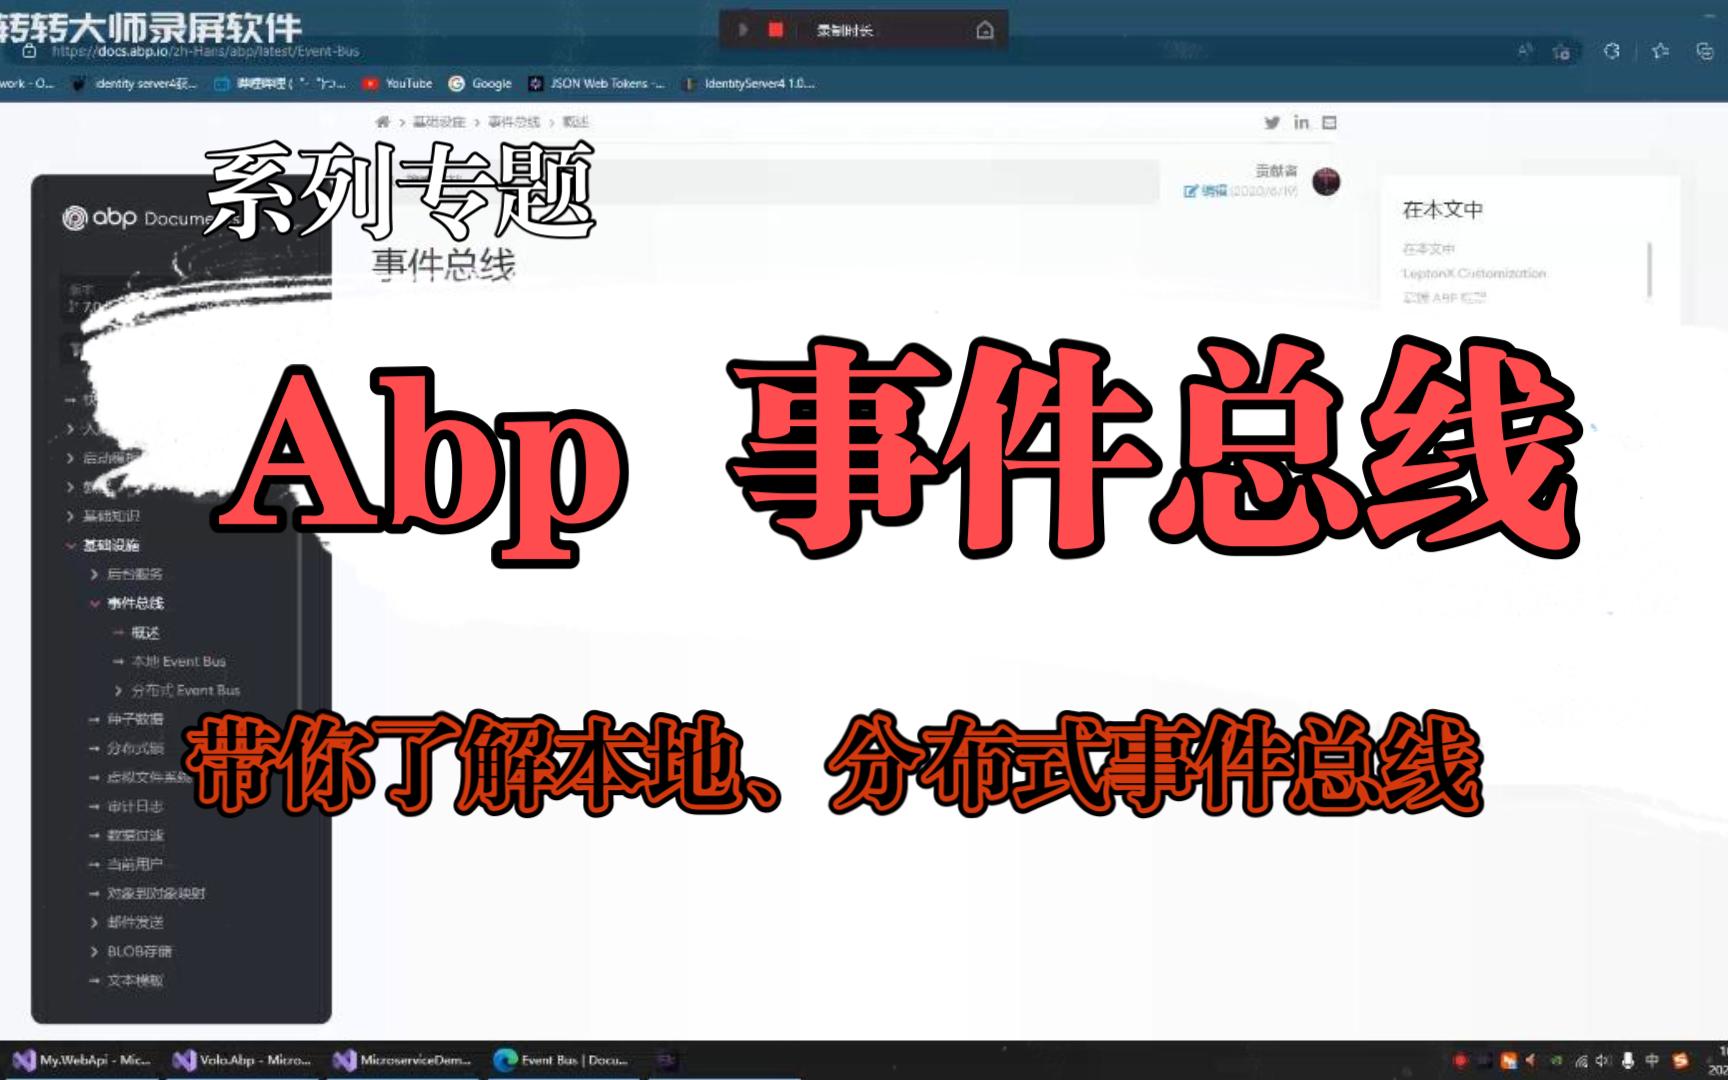Click the 事件总线 breadcrumb link

click(514, 122)
